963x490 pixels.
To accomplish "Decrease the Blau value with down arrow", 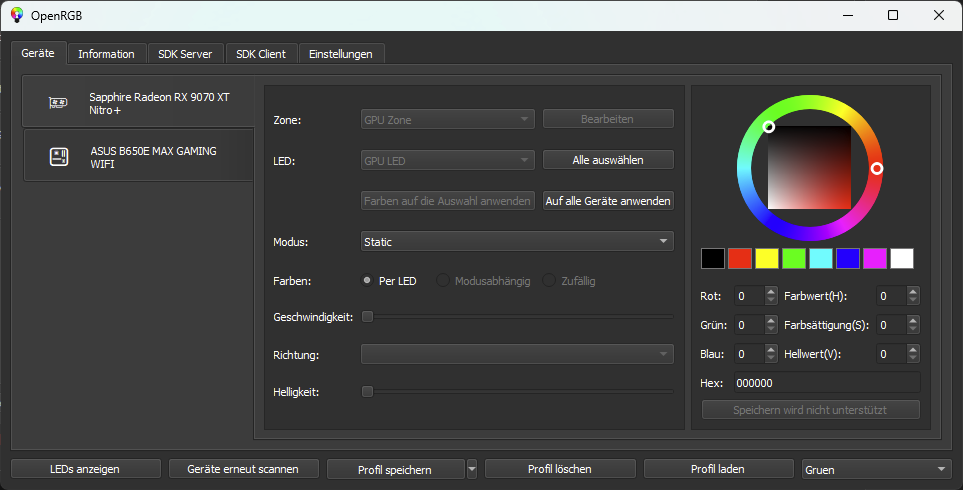I will [771, 359].
